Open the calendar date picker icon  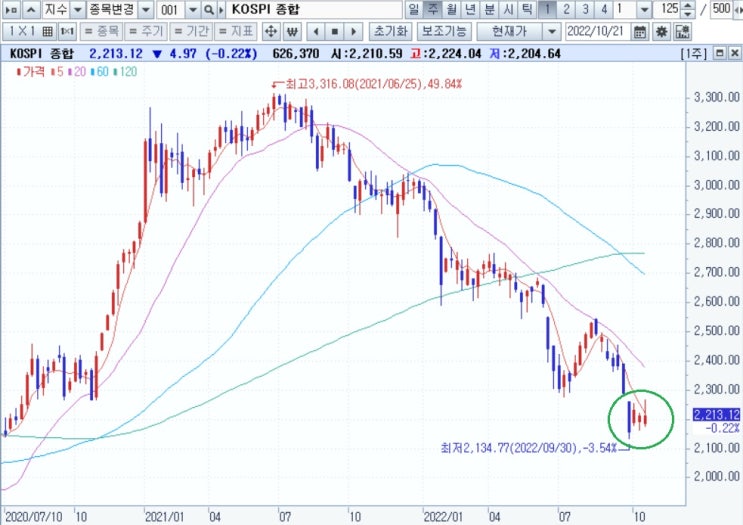pos(640,32)
